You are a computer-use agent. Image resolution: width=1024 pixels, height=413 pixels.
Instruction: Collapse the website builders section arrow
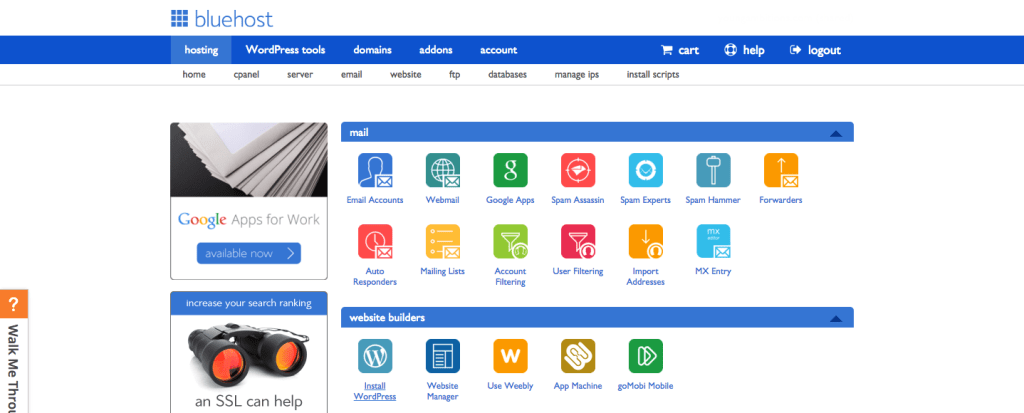point(835,319)
